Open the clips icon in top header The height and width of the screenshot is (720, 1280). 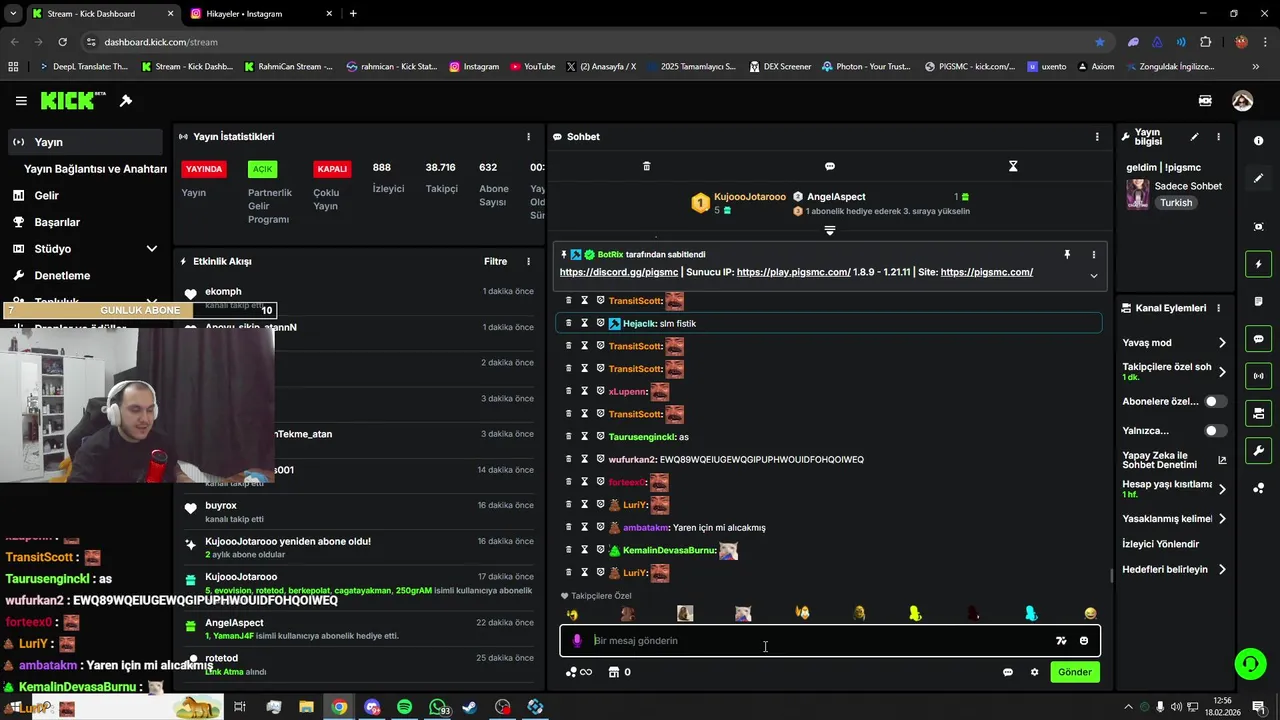(1205, 101)
